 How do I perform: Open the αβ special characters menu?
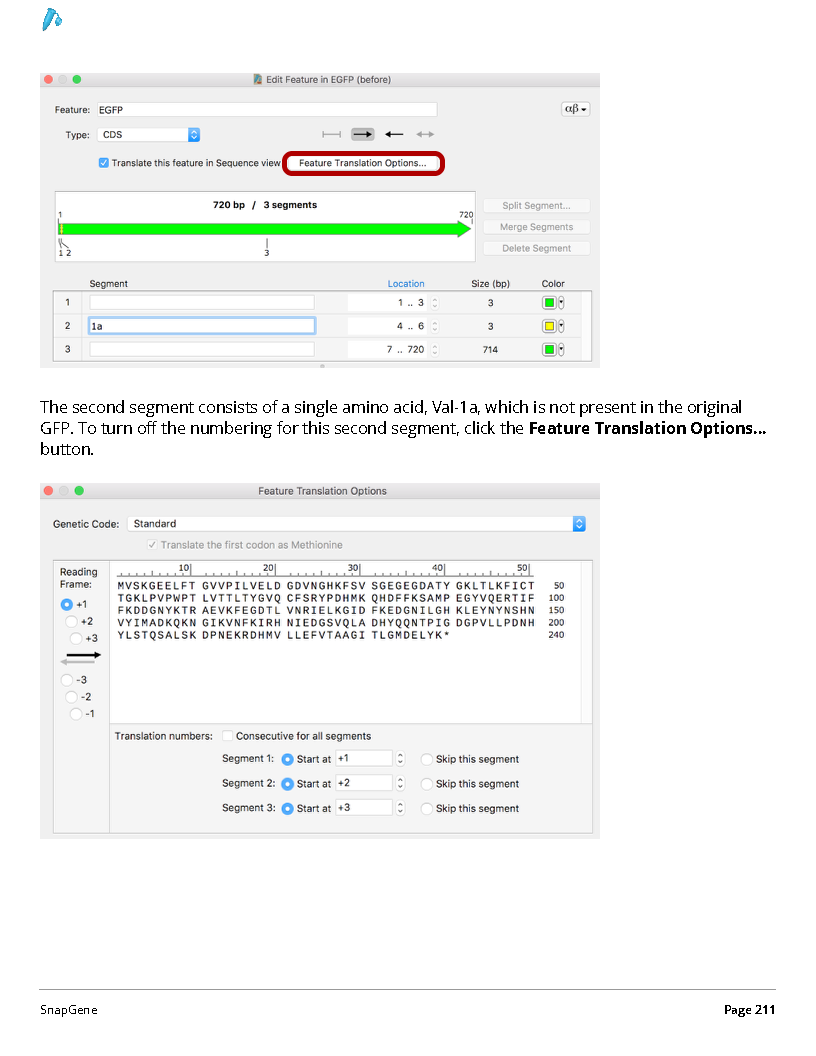point(575,109)
